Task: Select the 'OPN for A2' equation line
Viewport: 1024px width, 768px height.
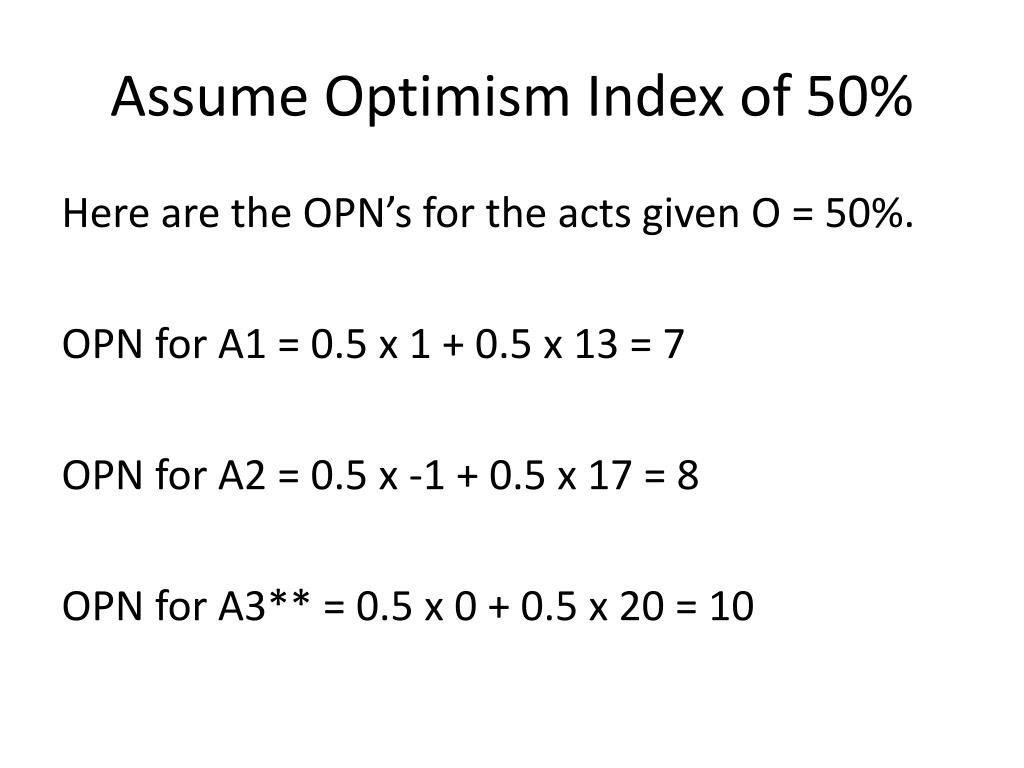Action: pos(380,475)
